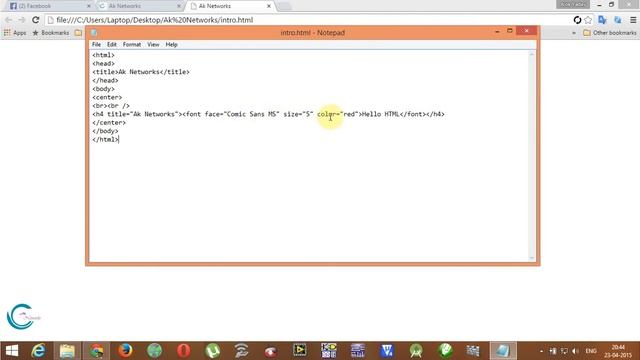The height and width of the screenshot is (360, 640).
Task: Minimize the Notepad window
Action: pyautogui.click(x=497, y=31)
